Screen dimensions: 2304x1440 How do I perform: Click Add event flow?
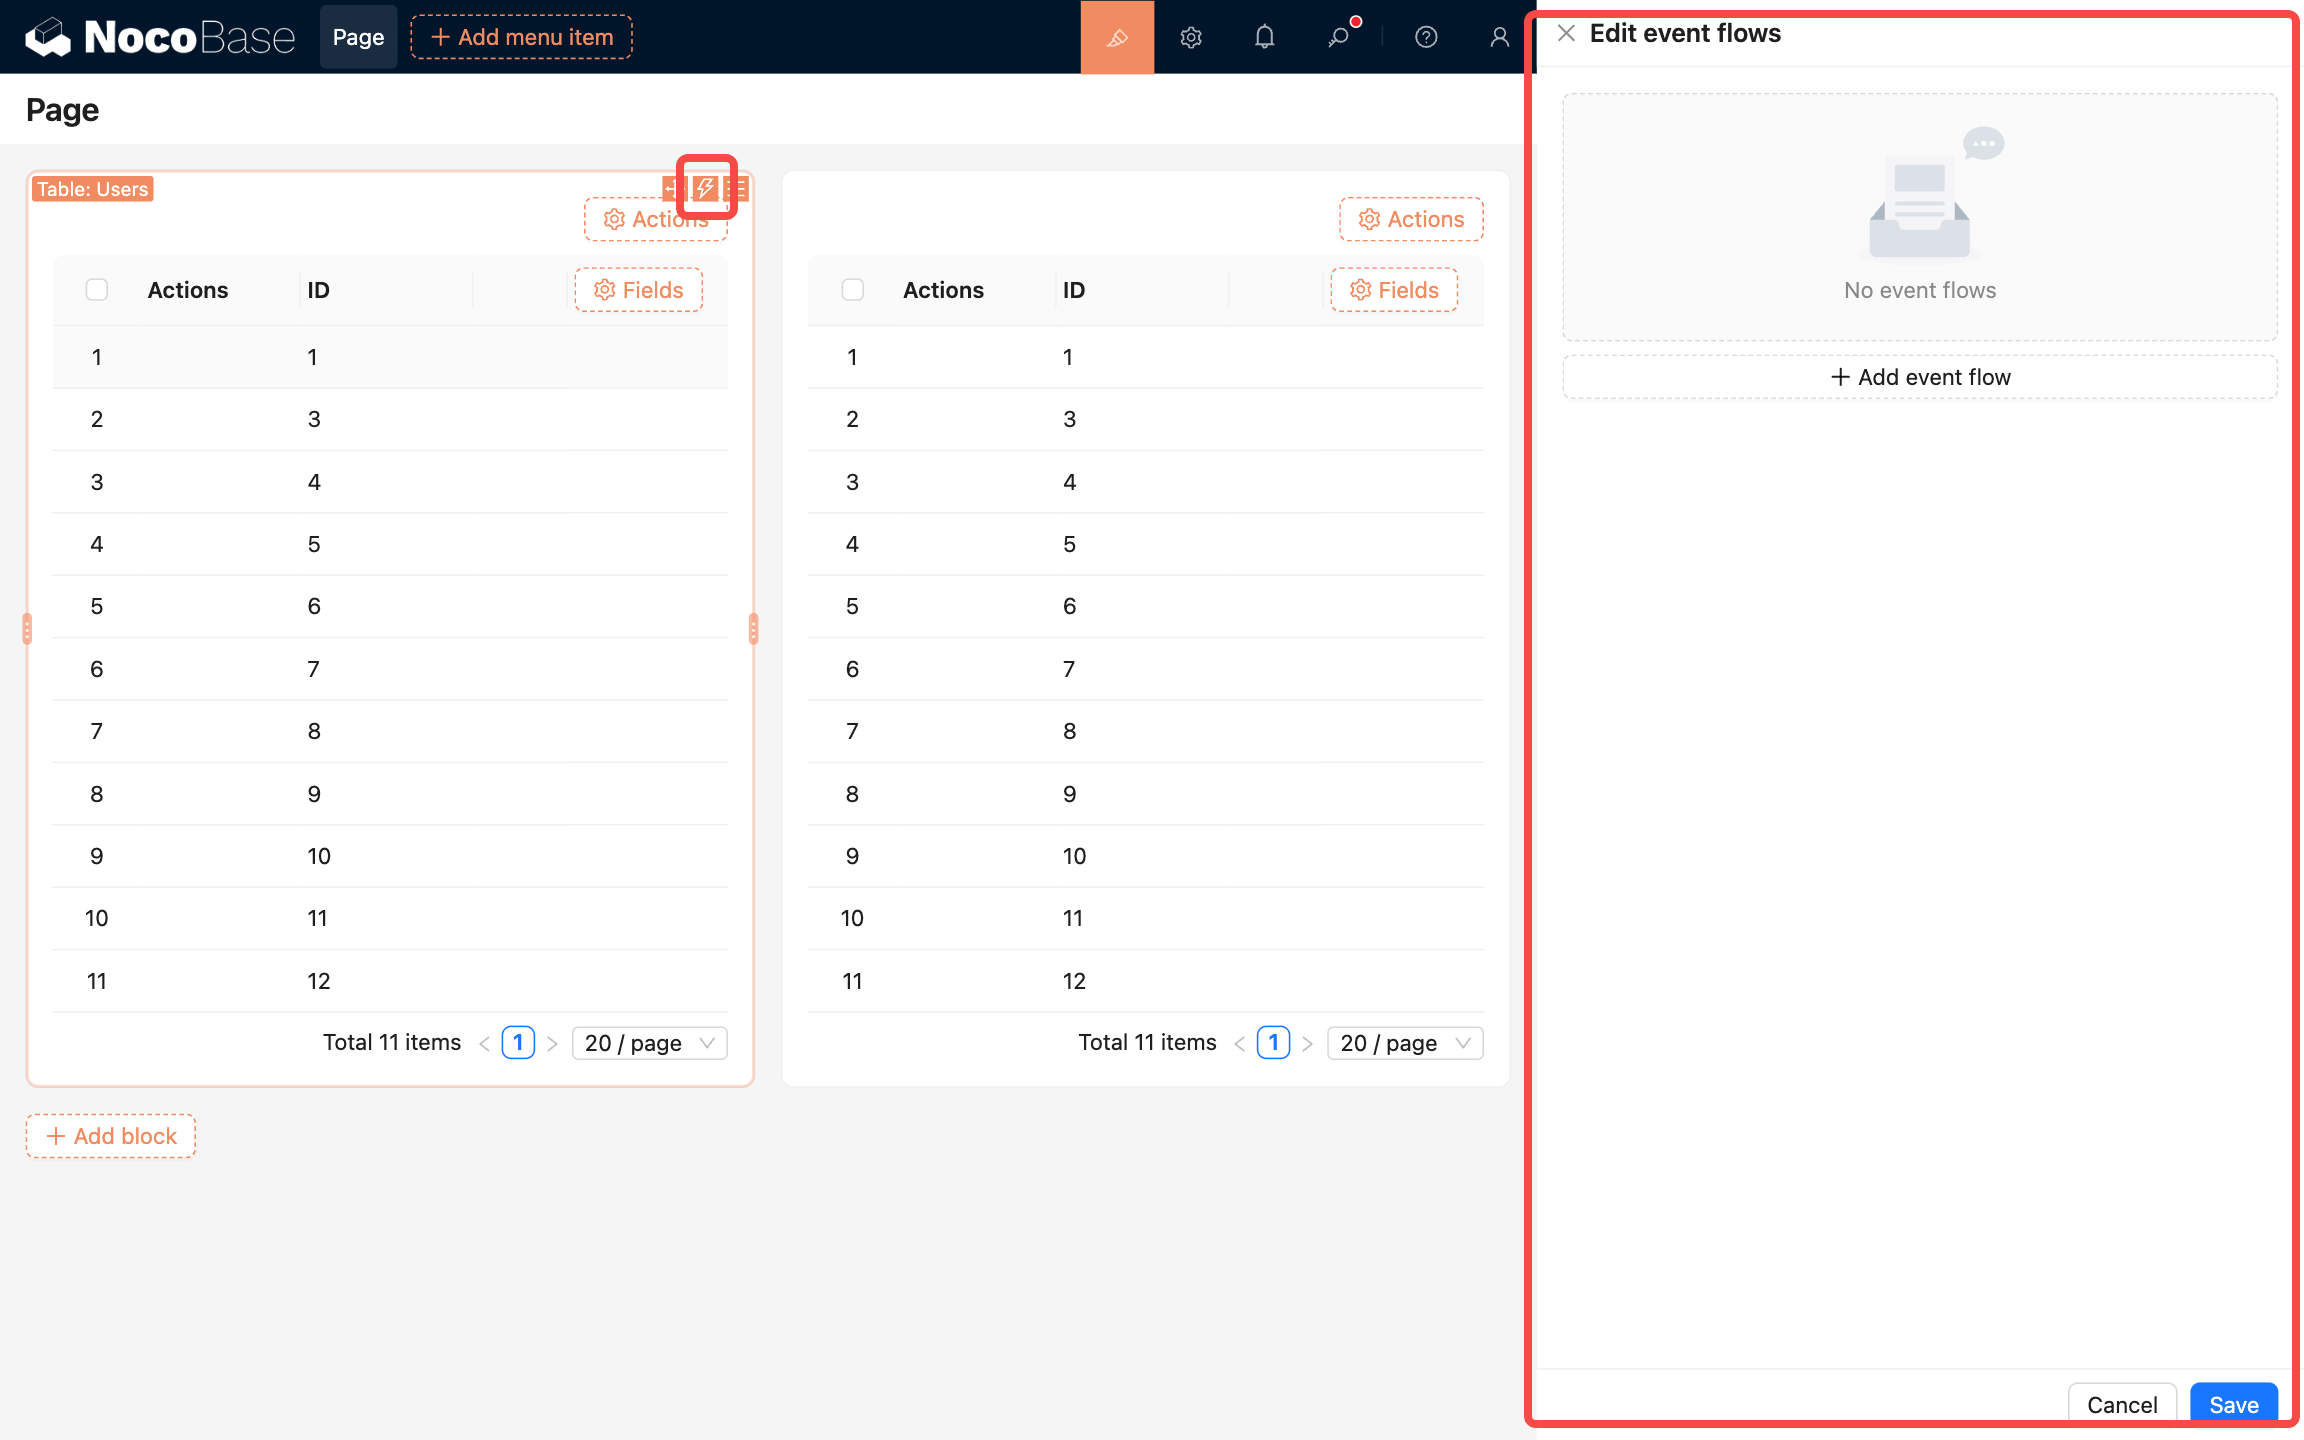click(1919, 377)
